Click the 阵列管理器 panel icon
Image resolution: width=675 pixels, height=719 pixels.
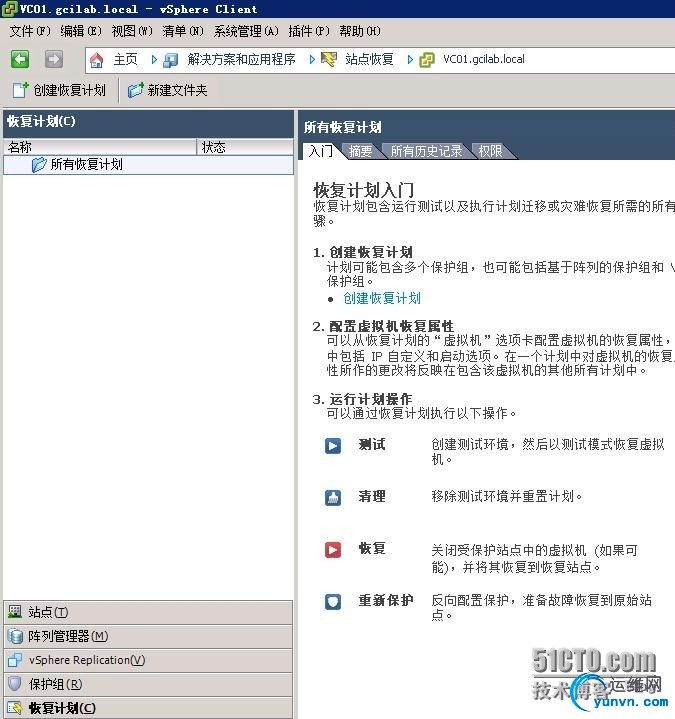click(x=15, y=636)
